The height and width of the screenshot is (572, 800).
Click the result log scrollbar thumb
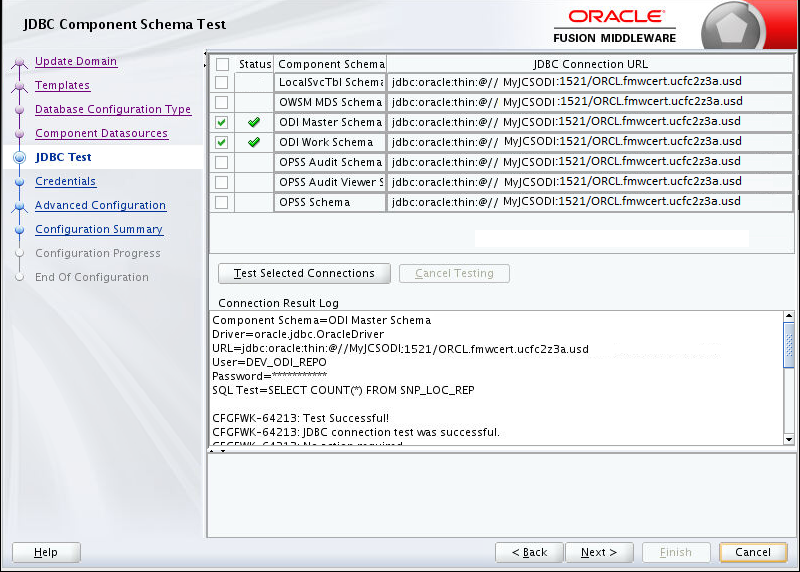coord(789,344)
